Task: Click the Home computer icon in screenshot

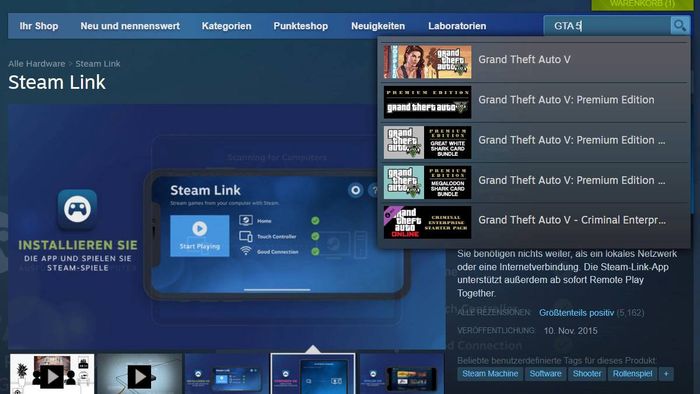Action: (x=246, y=220)
